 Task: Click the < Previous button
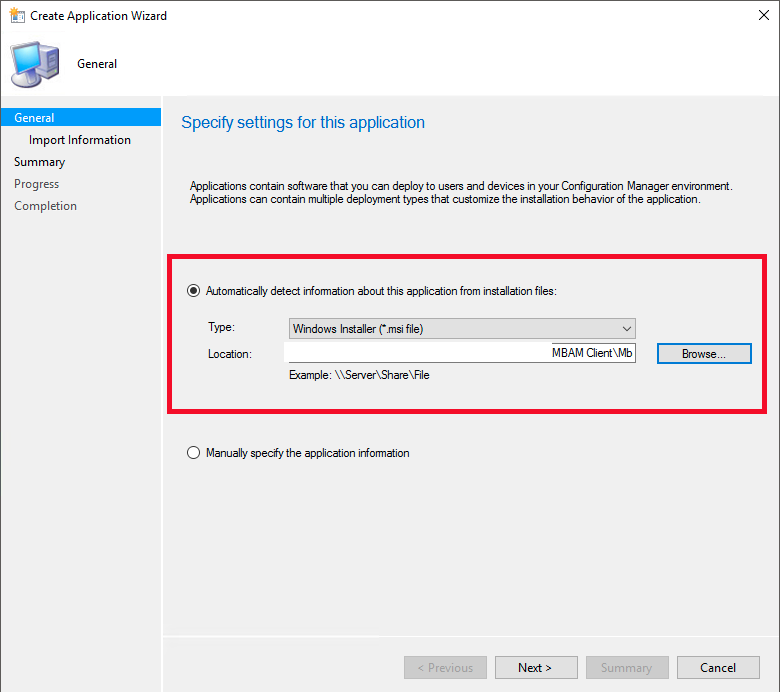445,668
